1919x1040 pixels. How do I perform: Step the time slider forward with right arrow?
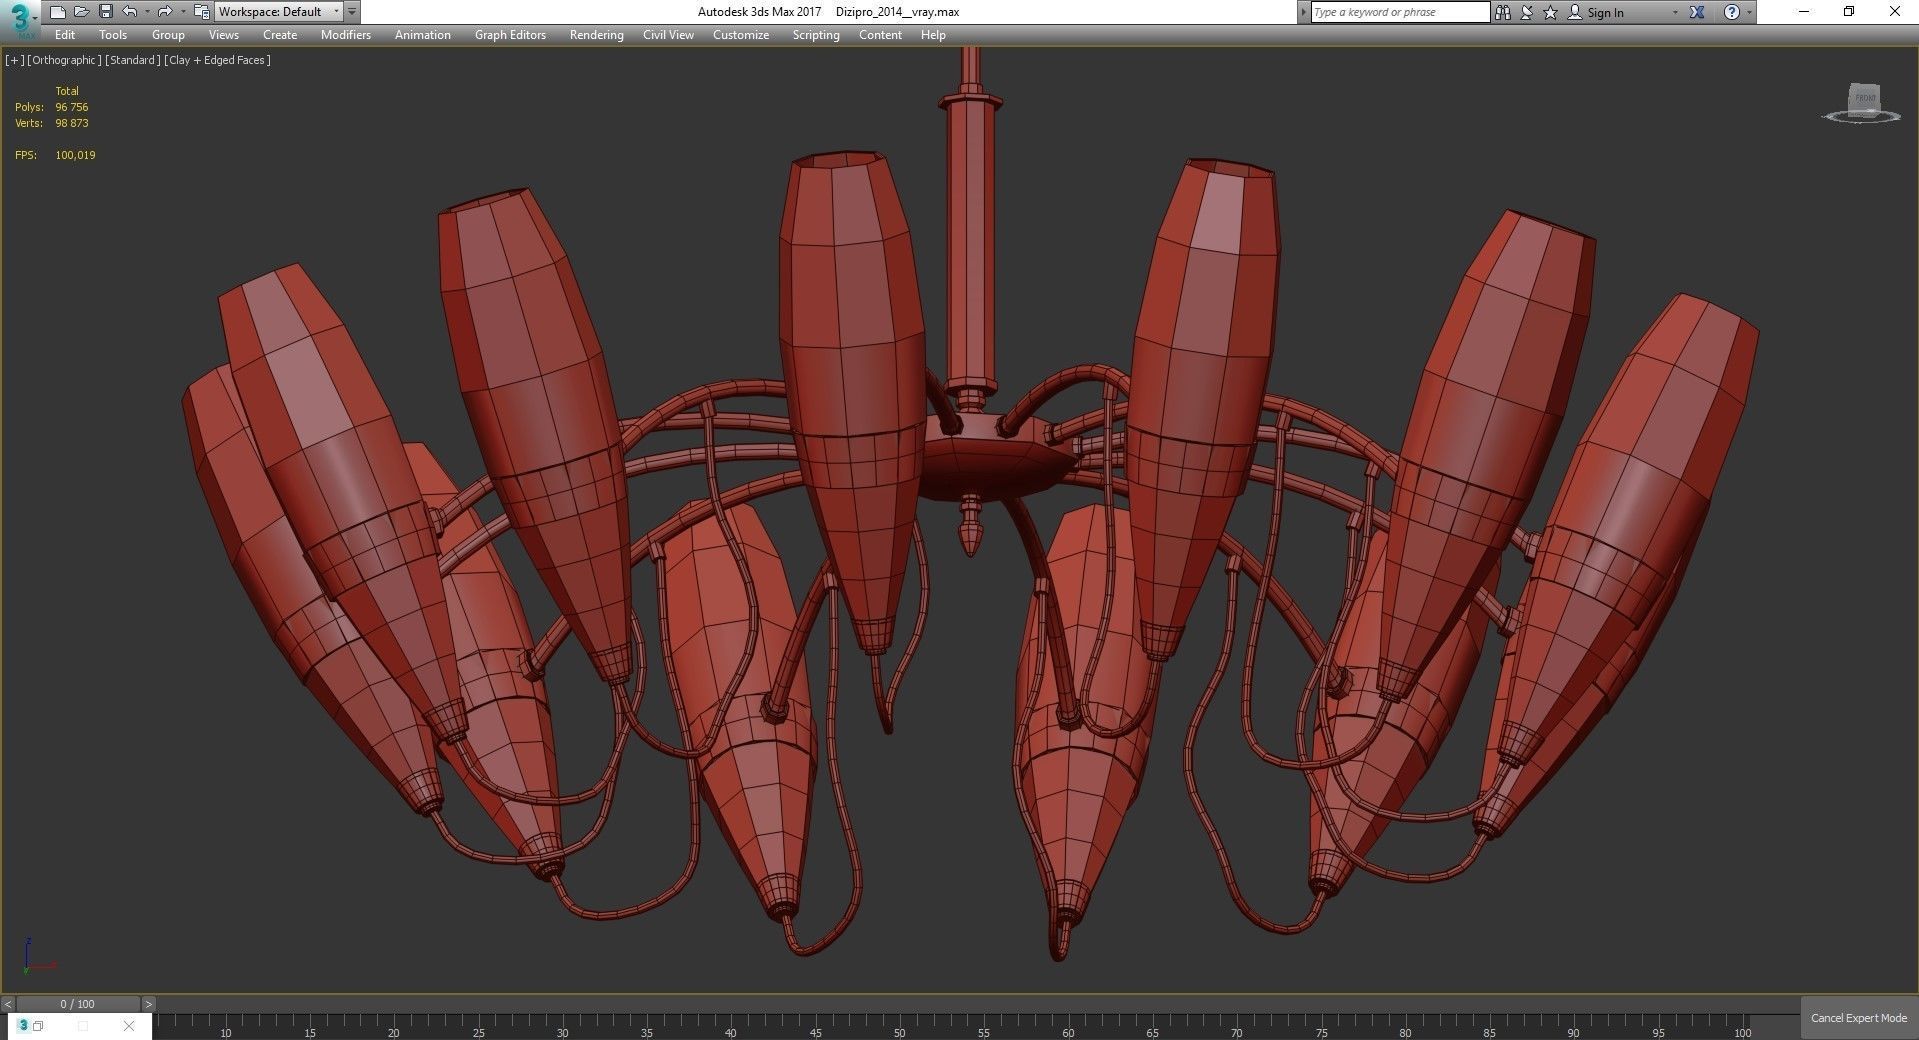click(148, 1004)
